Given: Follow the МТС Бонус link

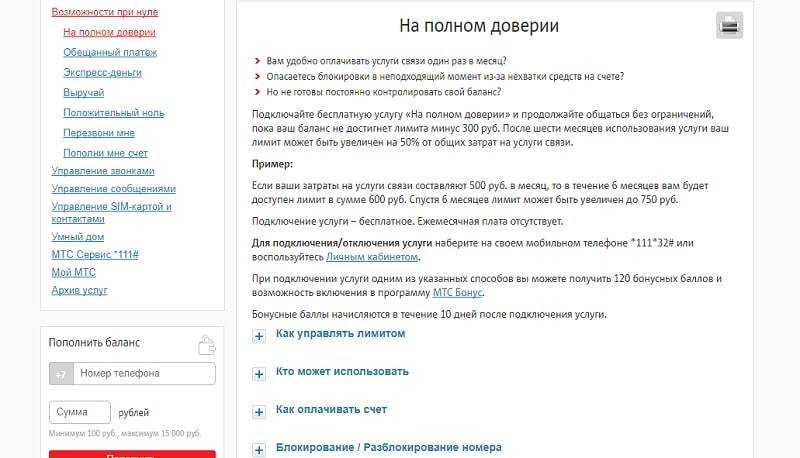Looking at the screenshot, I should click(x=457, y=293).
